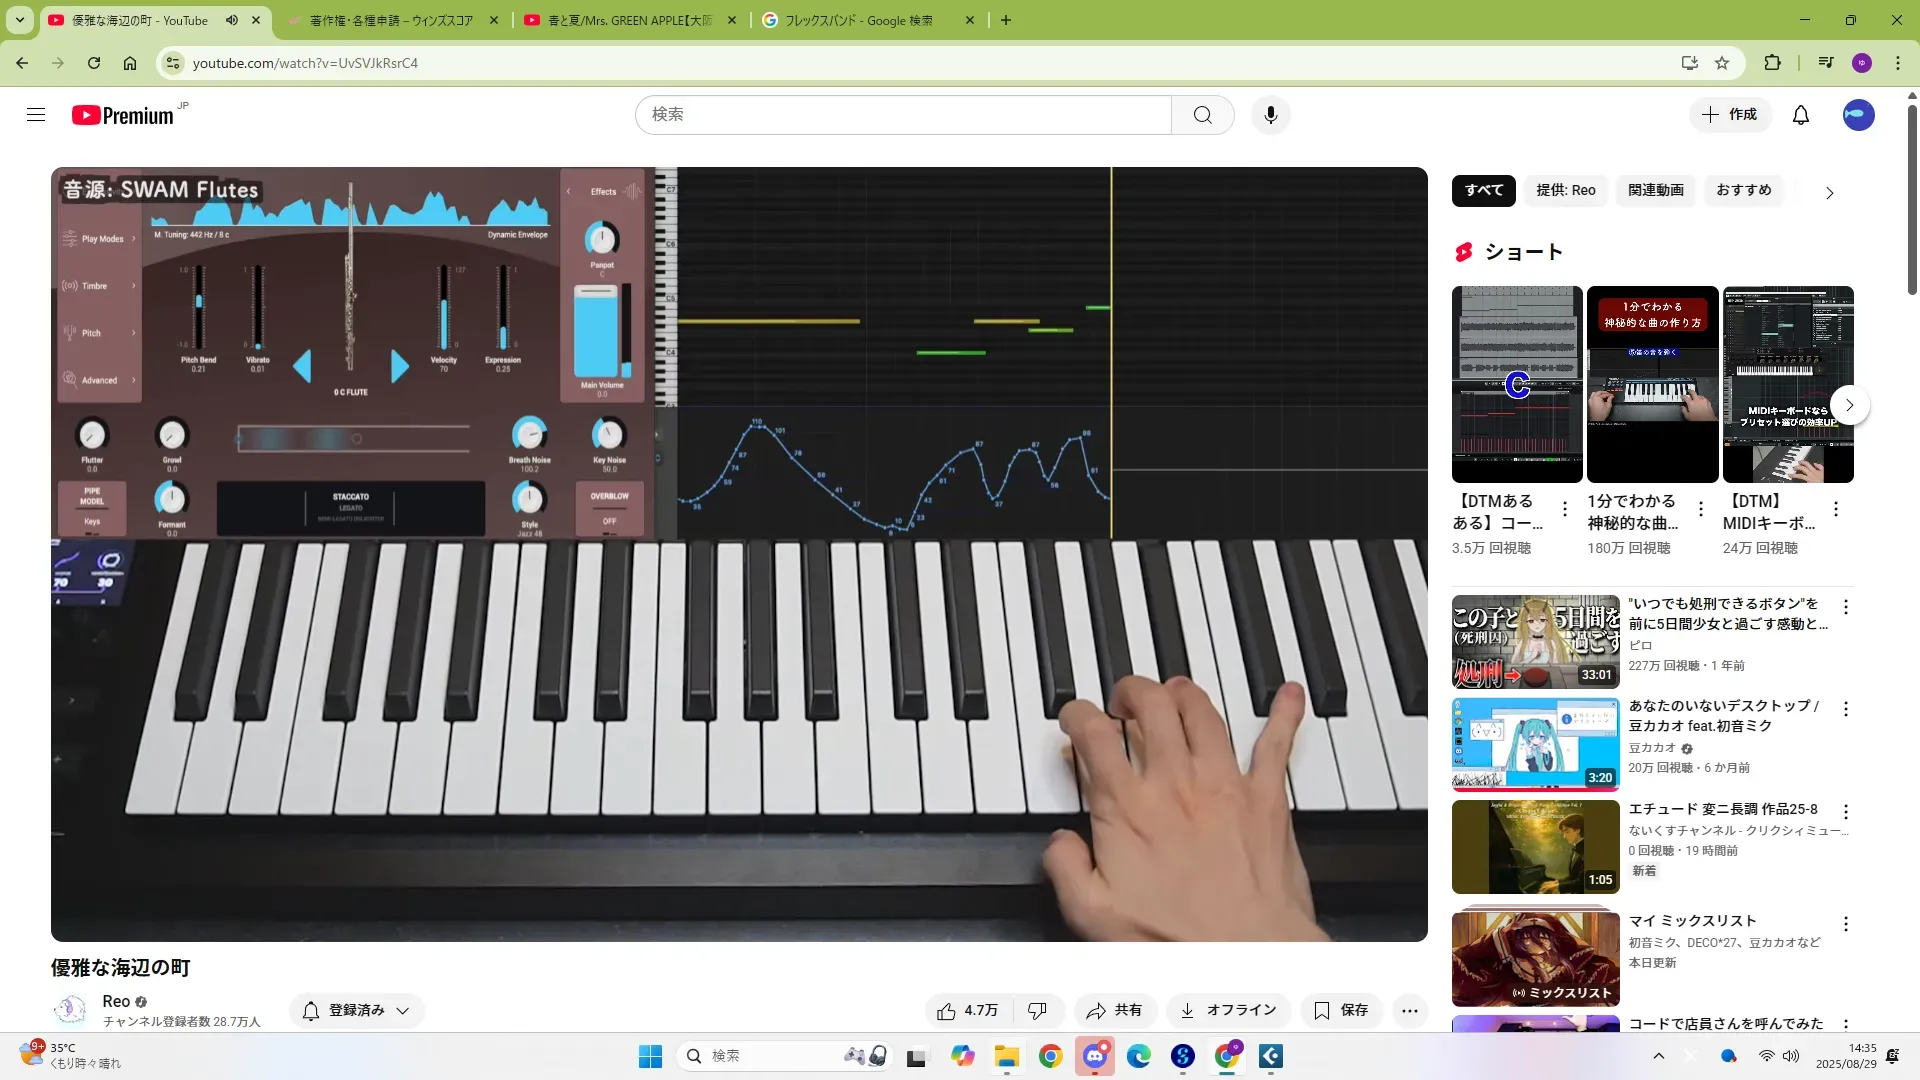Select the 関連動画 filter chip
Screen dimensions: 1920x1080
tap(1655, 190)
